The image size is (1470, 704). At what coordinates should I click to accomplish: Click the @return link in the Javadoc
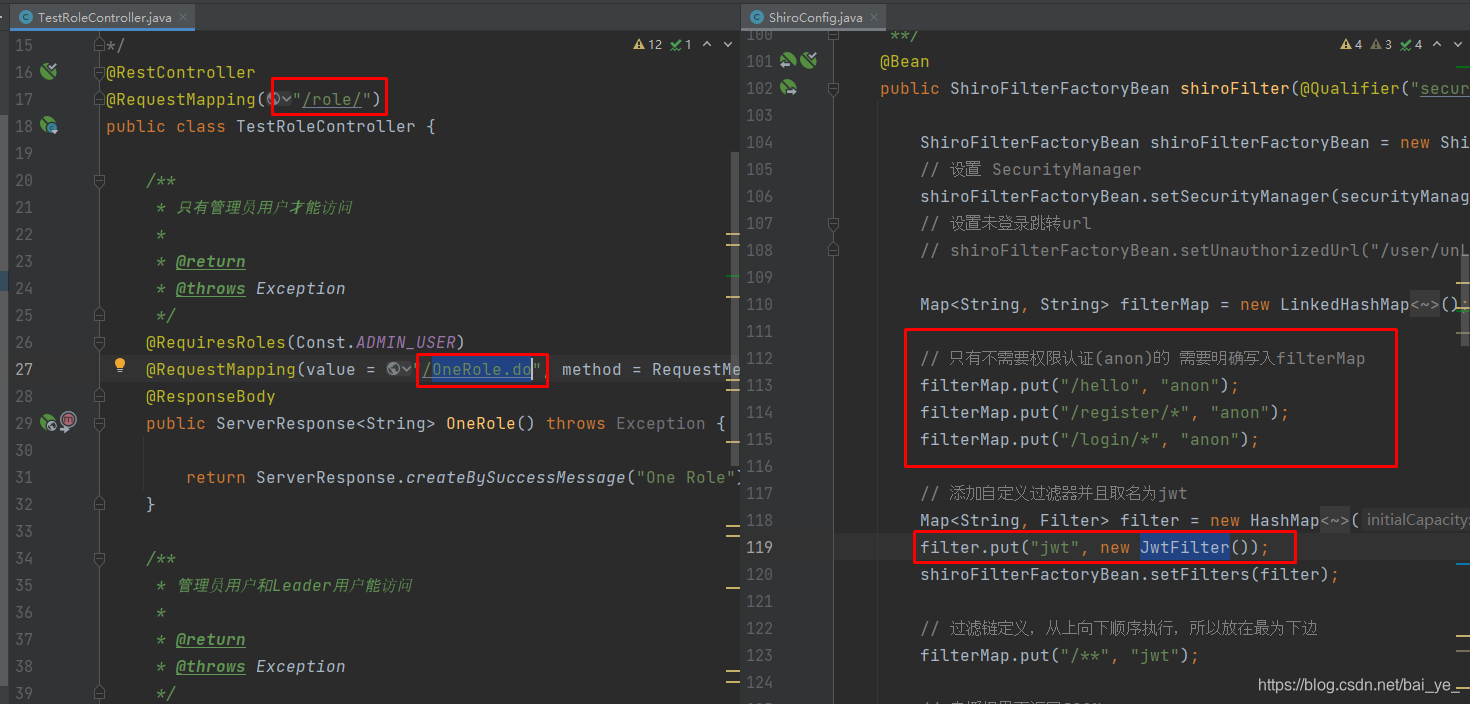tap(210, 261)
